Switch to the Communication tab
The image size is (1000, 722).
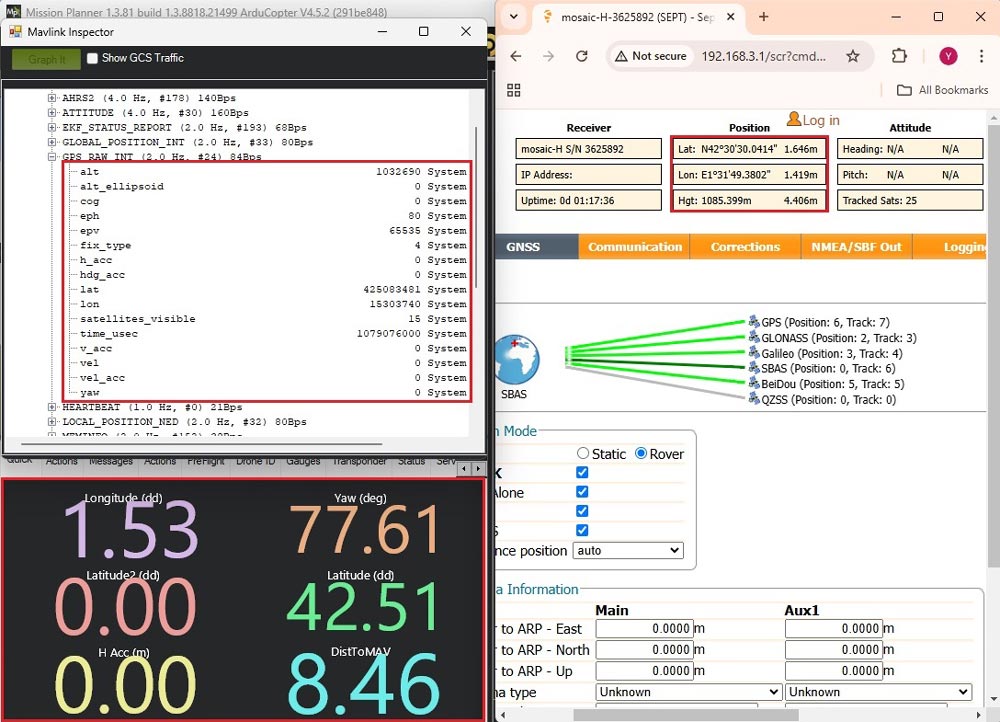[x=635, y=247]
